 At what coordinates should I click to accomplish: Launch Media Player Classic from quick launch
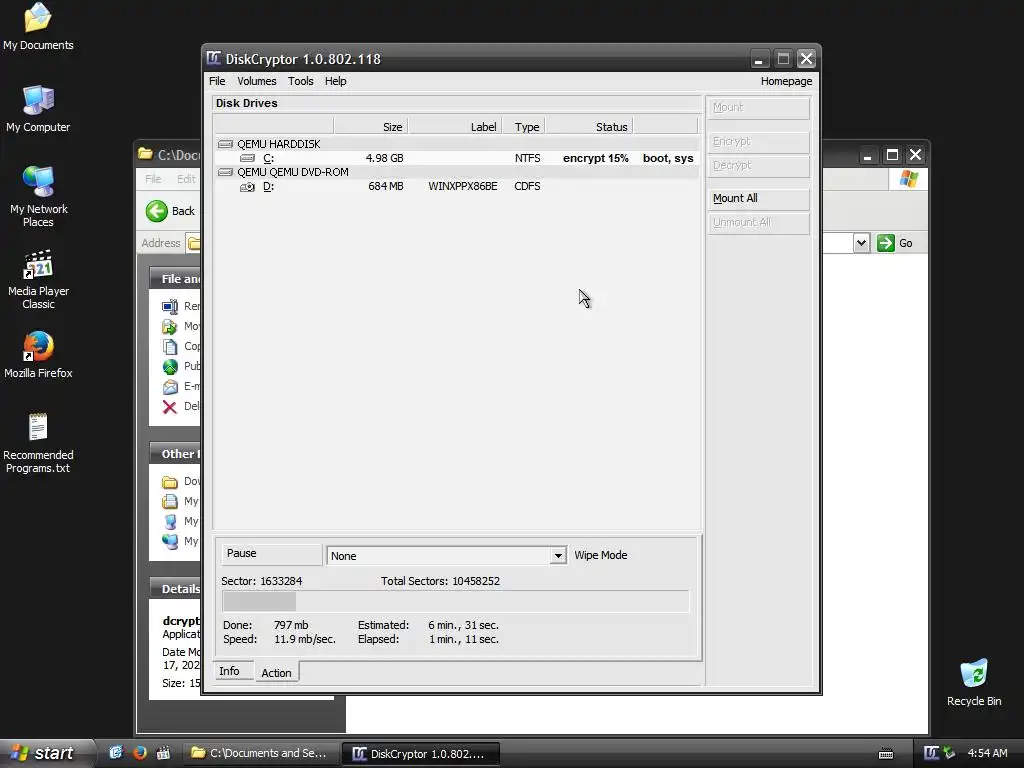[x=163, y=753]
